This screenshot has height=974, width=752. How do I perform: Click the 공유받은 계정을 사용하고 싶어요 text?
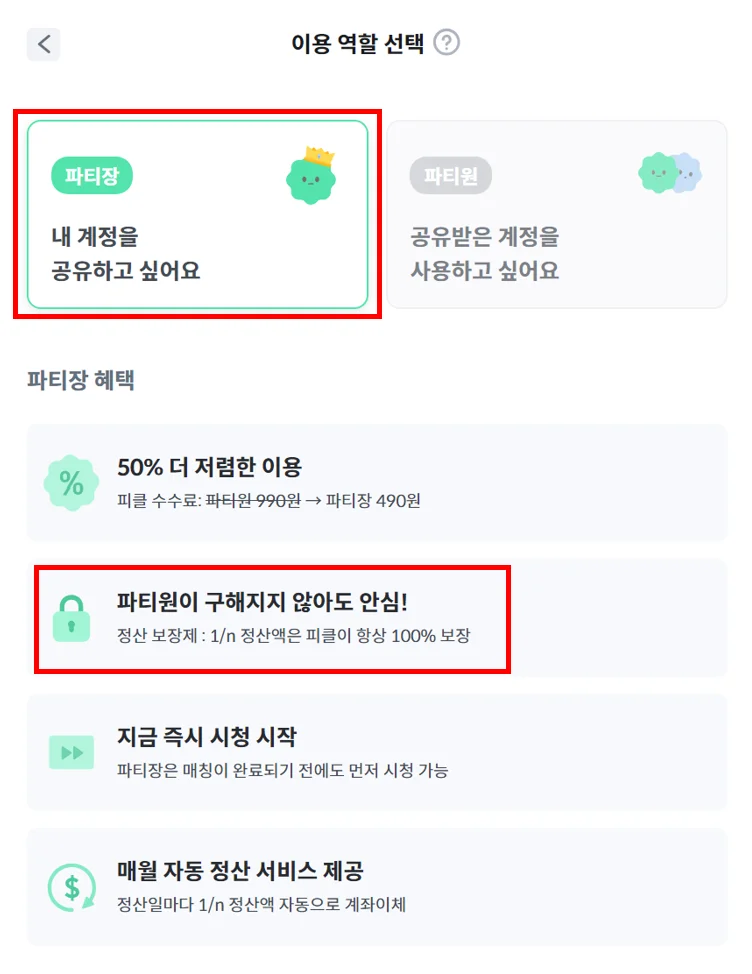click(x=485, y=254)
